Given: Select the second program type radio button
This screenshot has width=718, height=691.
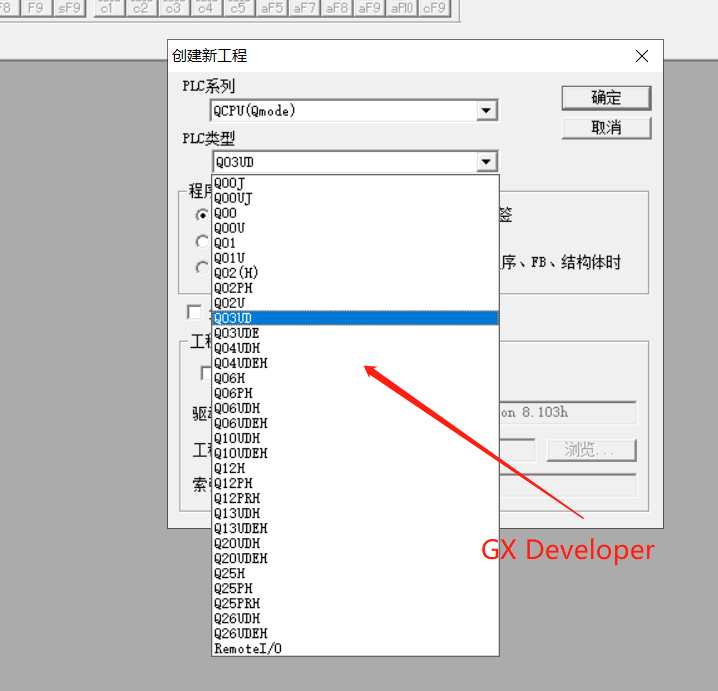Looking at the screenshot, I should (x=203, y=241).
